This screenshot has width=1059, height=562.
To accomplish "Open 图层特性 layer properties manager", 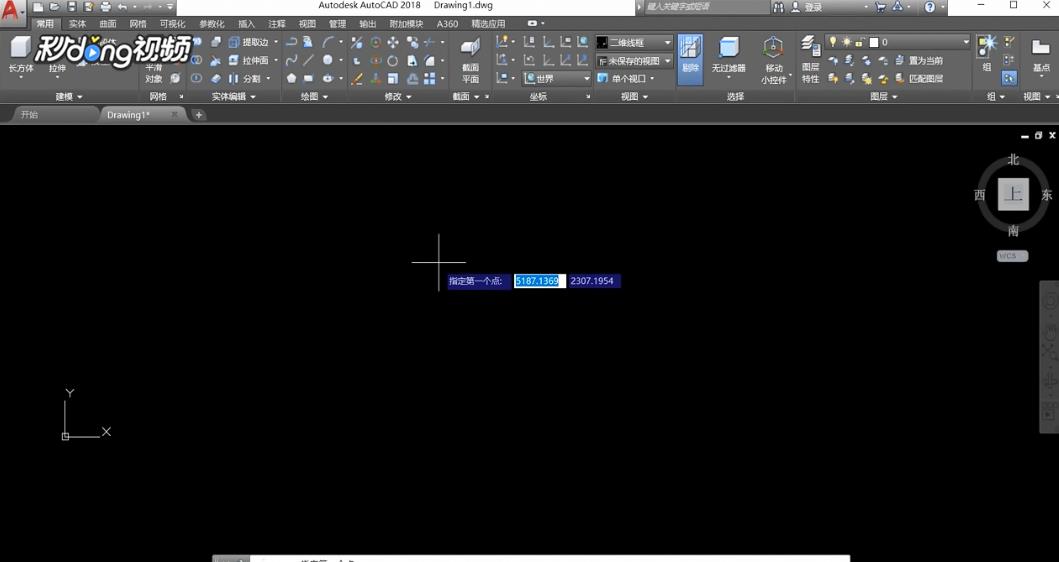I will point(810,59).
